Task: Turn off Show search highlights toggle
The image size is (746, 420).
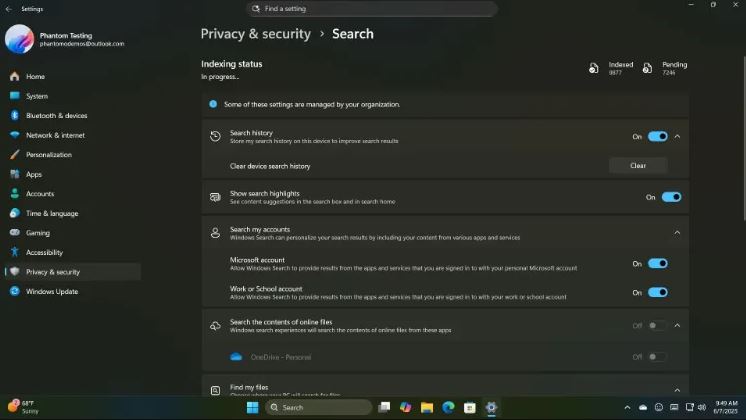Action: (671, 197)
